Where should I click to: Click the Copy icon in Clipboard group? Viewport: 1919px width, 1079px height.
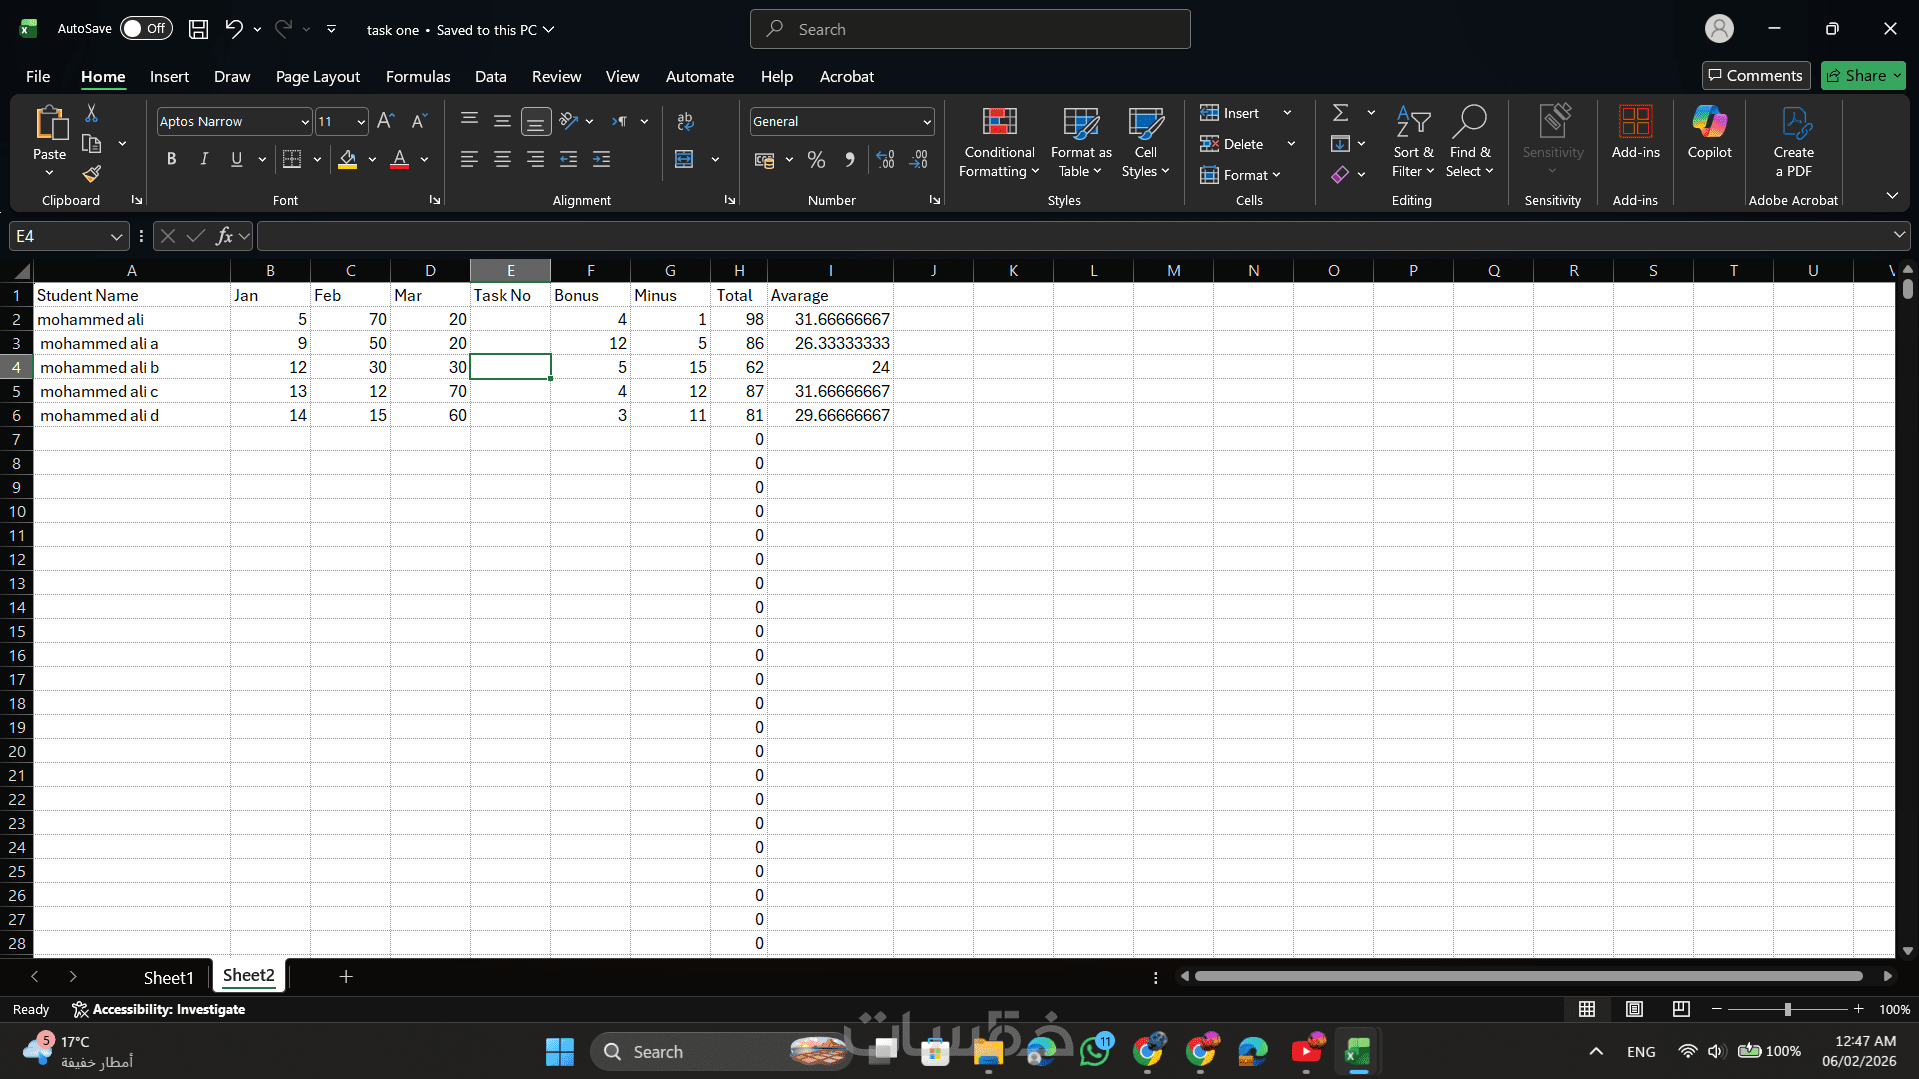point(91,144)
